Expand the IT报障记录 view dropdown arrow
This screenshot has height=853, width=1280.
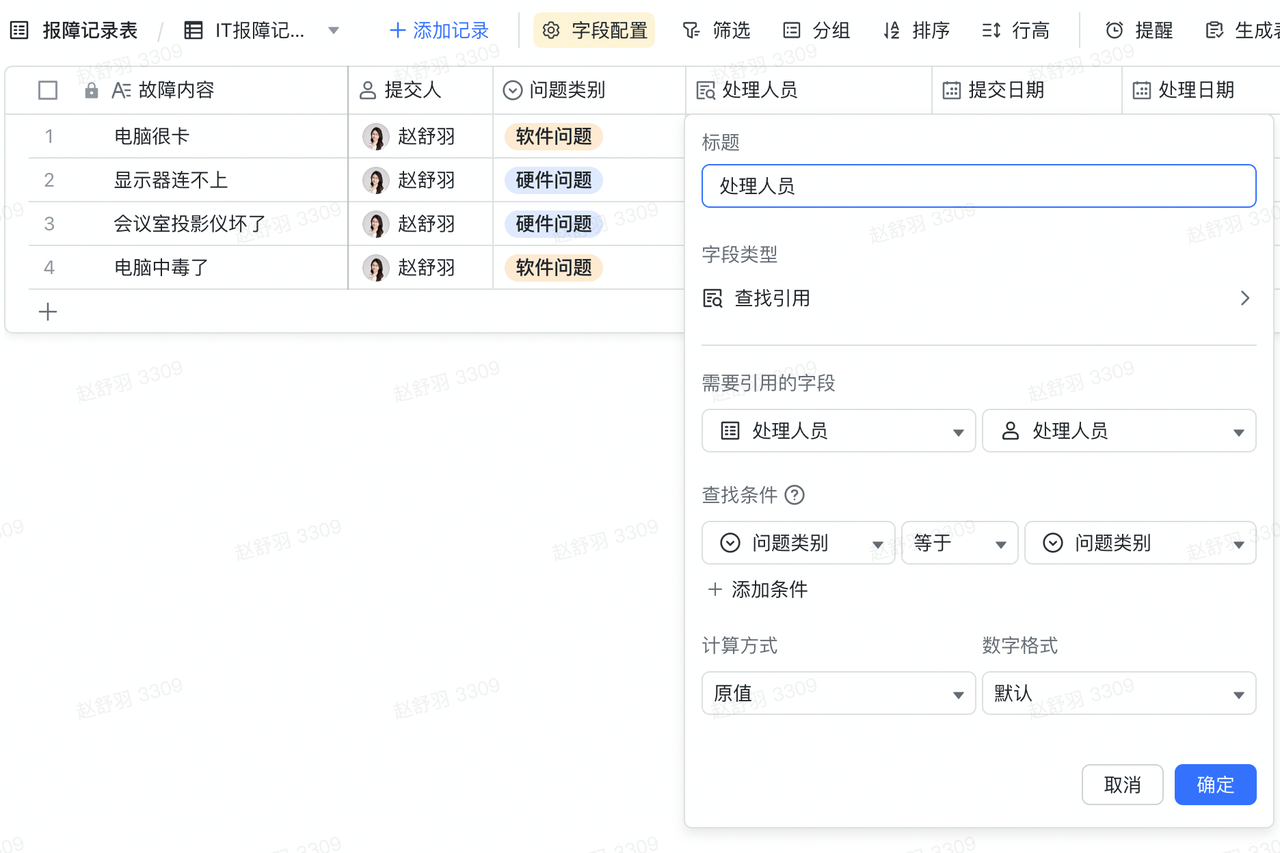334,31
